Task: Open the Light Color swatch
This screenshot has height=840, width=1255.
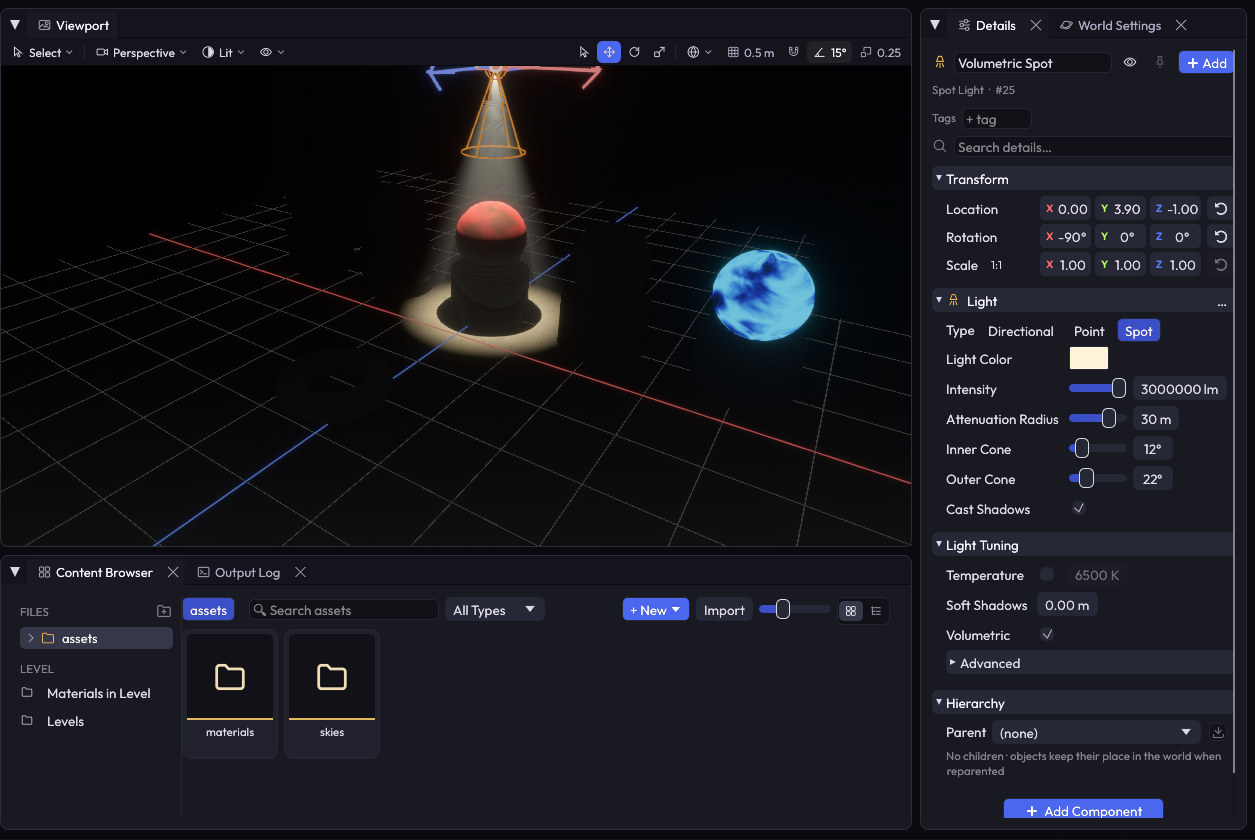Action: [1089, 359]
